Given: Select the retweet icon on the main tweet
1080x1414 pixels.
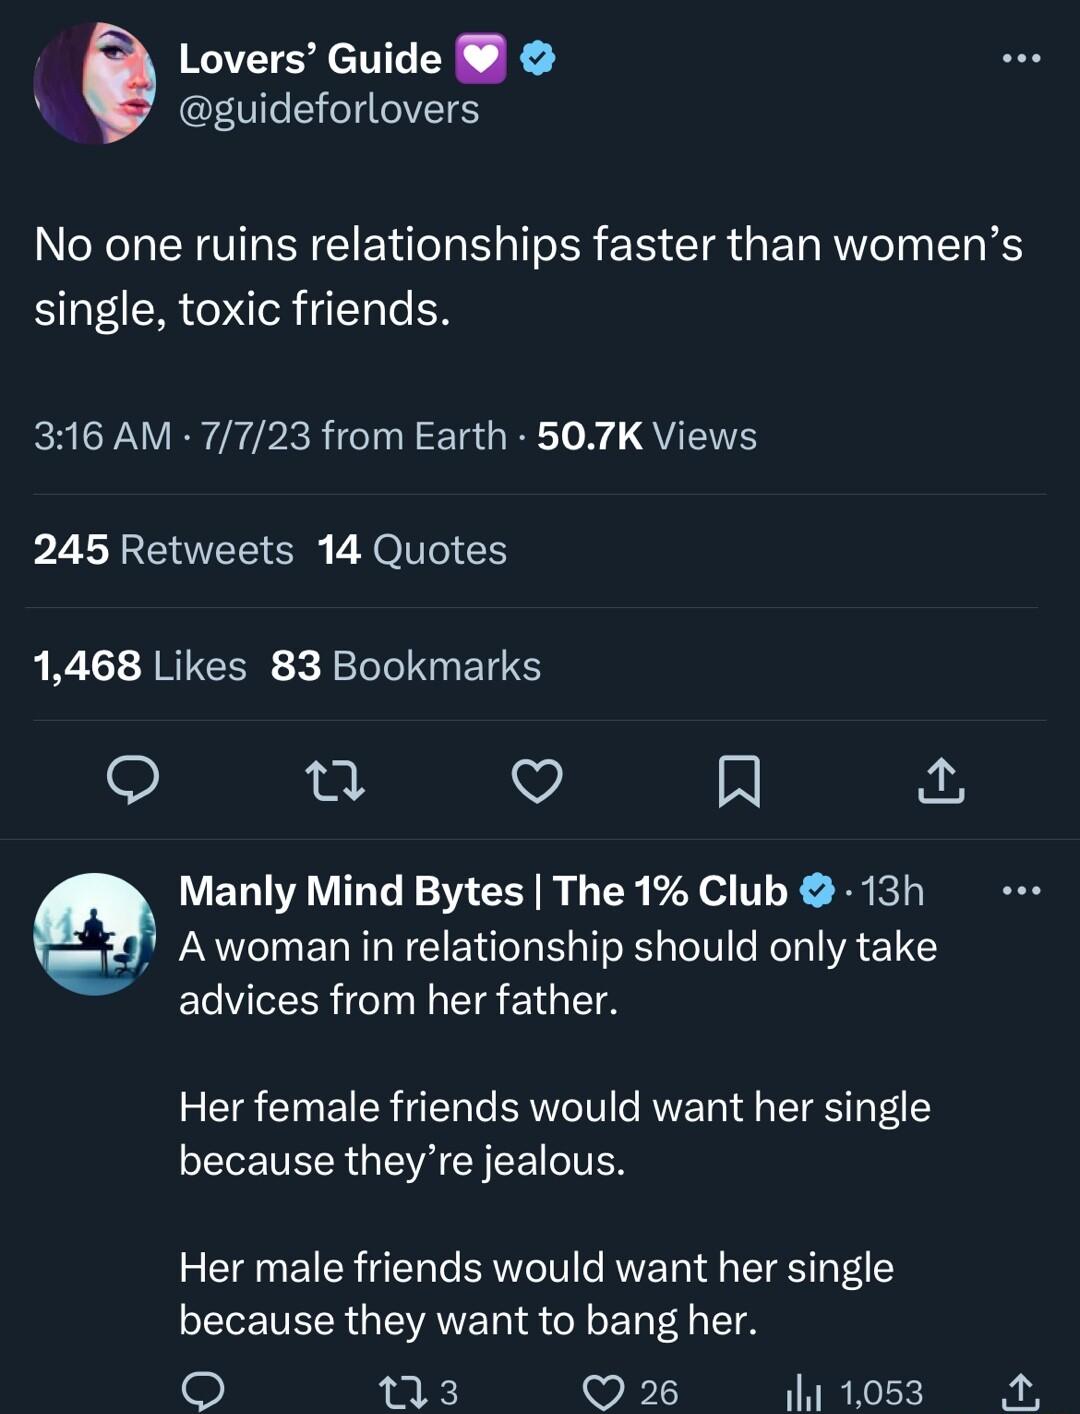Looking at the screenshot, I should click(333, 783).
